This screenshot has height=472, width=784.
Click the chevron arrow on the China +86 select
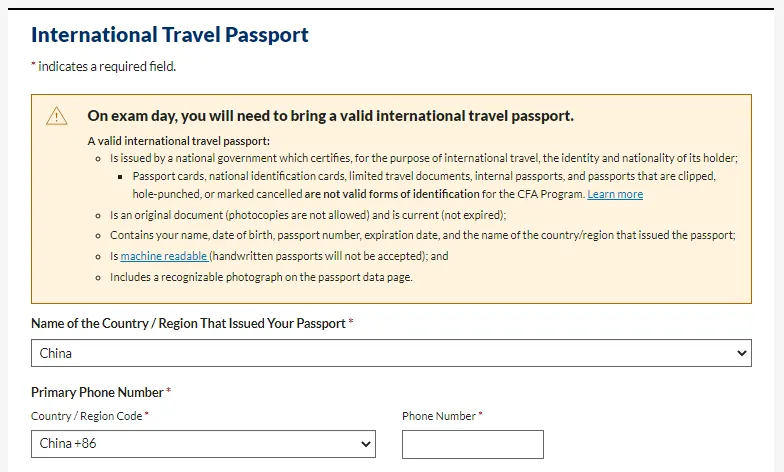(x=366, y=444)
